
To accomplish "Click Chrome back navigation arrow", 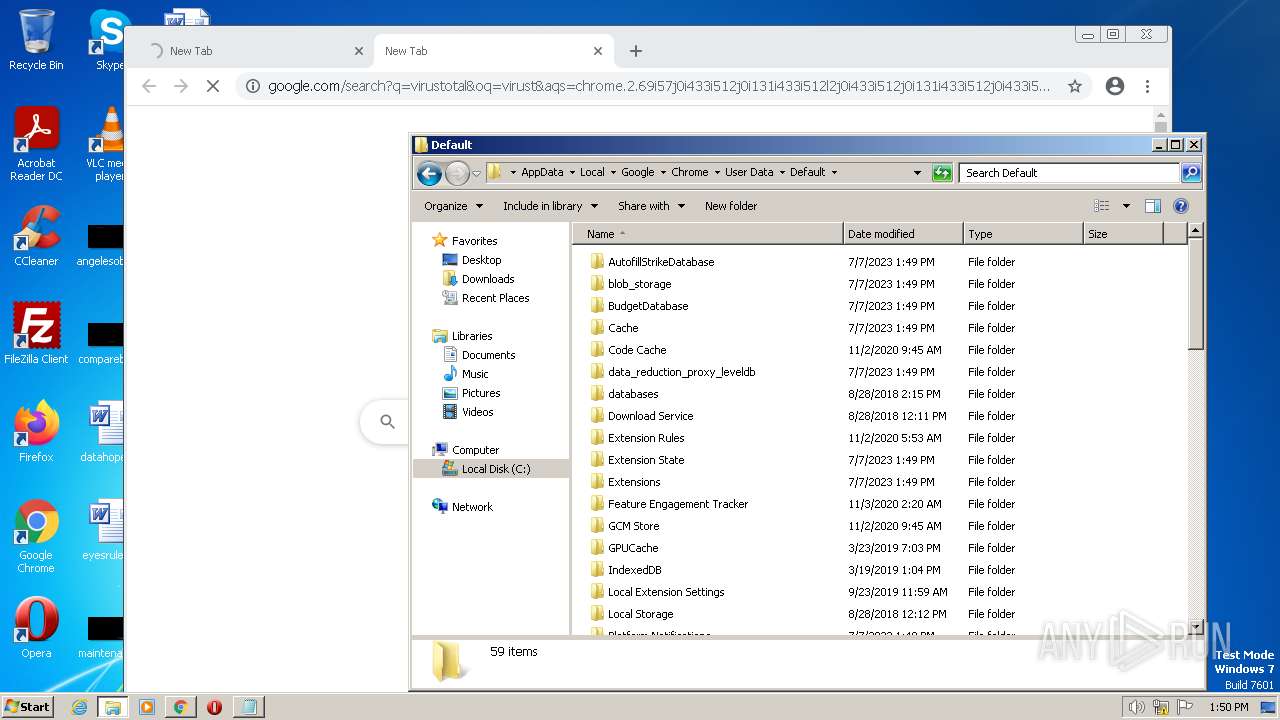I will [149, 86].
